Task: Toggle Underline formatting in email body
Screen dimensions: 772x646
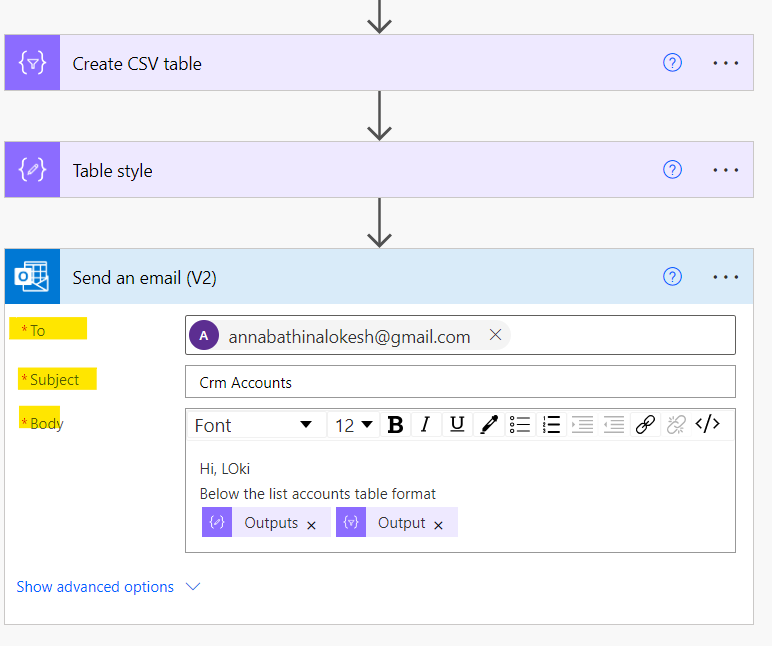Action: click(x=457, y=424)
